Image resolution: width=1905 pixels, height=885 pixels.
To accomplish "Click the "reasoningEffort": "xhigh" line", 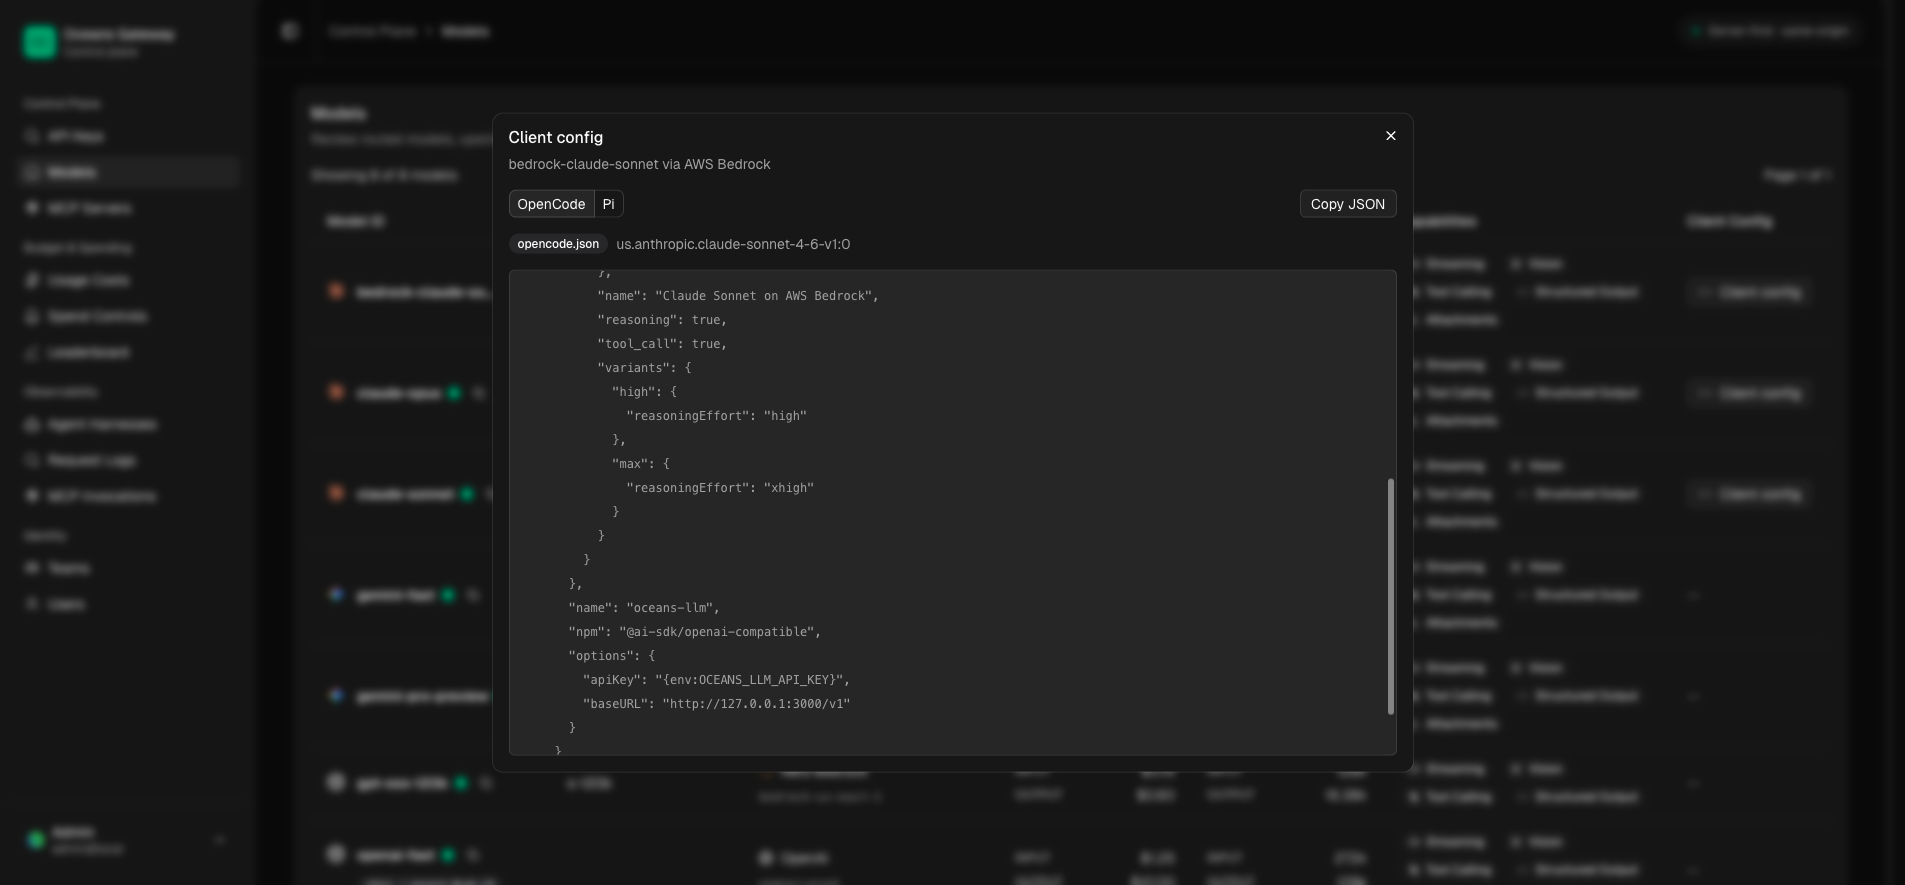I will pyautogui.click(x=720, y=488).
